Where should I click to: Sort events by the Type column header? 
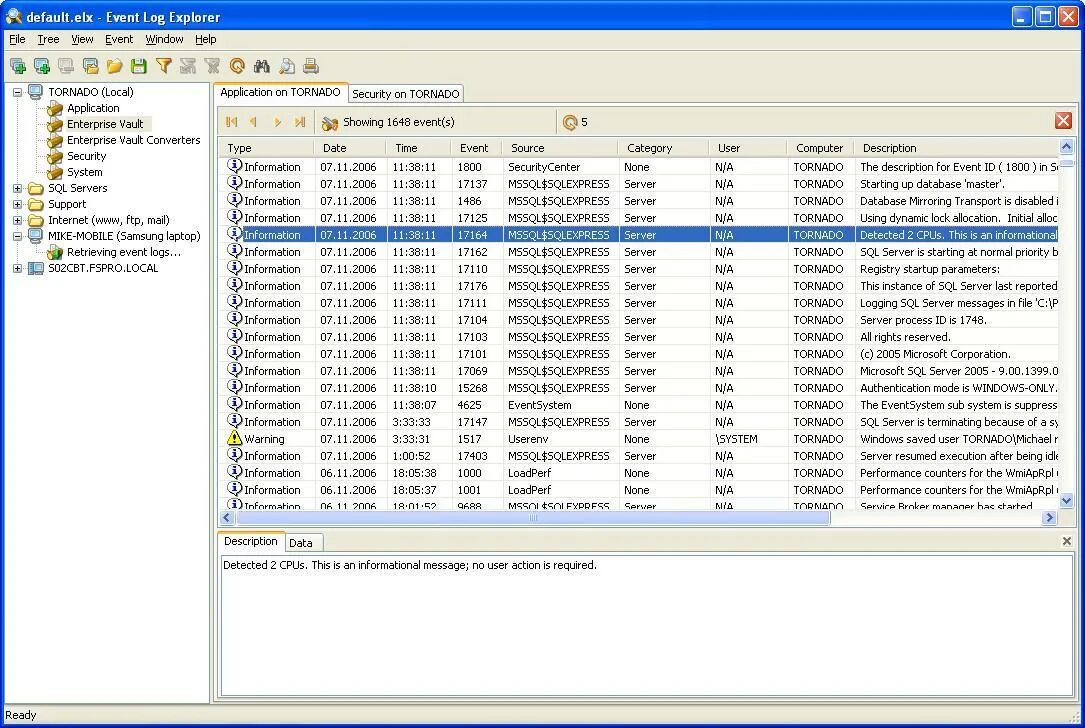(x=266, y=148)
